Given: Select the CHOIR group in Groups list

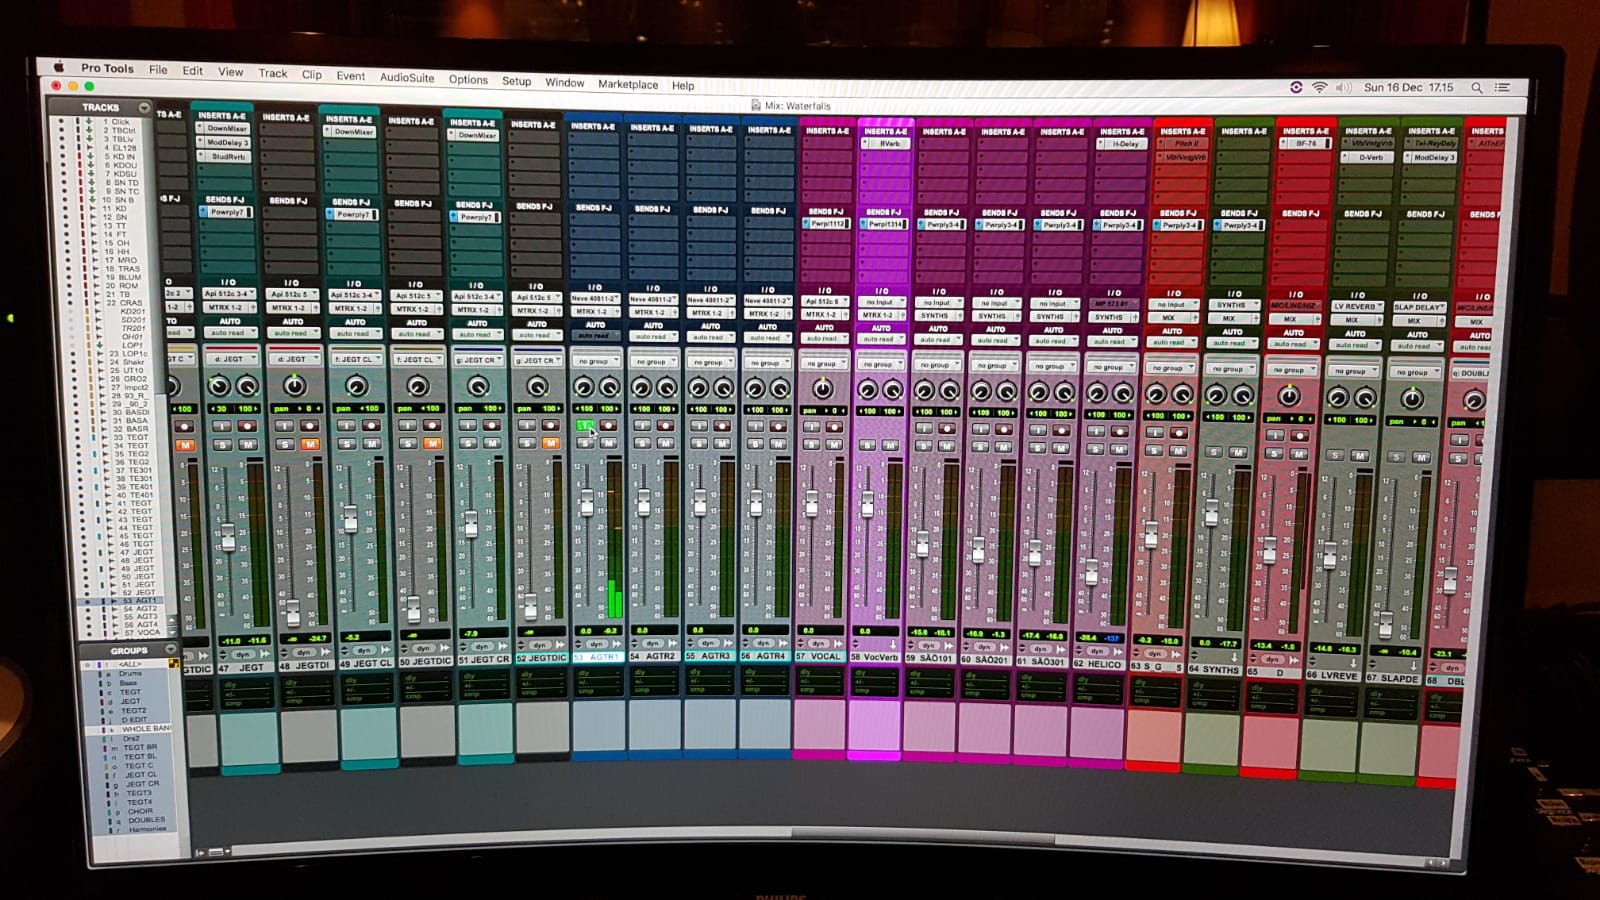Looking at the screenshot, I should point(140,811).
